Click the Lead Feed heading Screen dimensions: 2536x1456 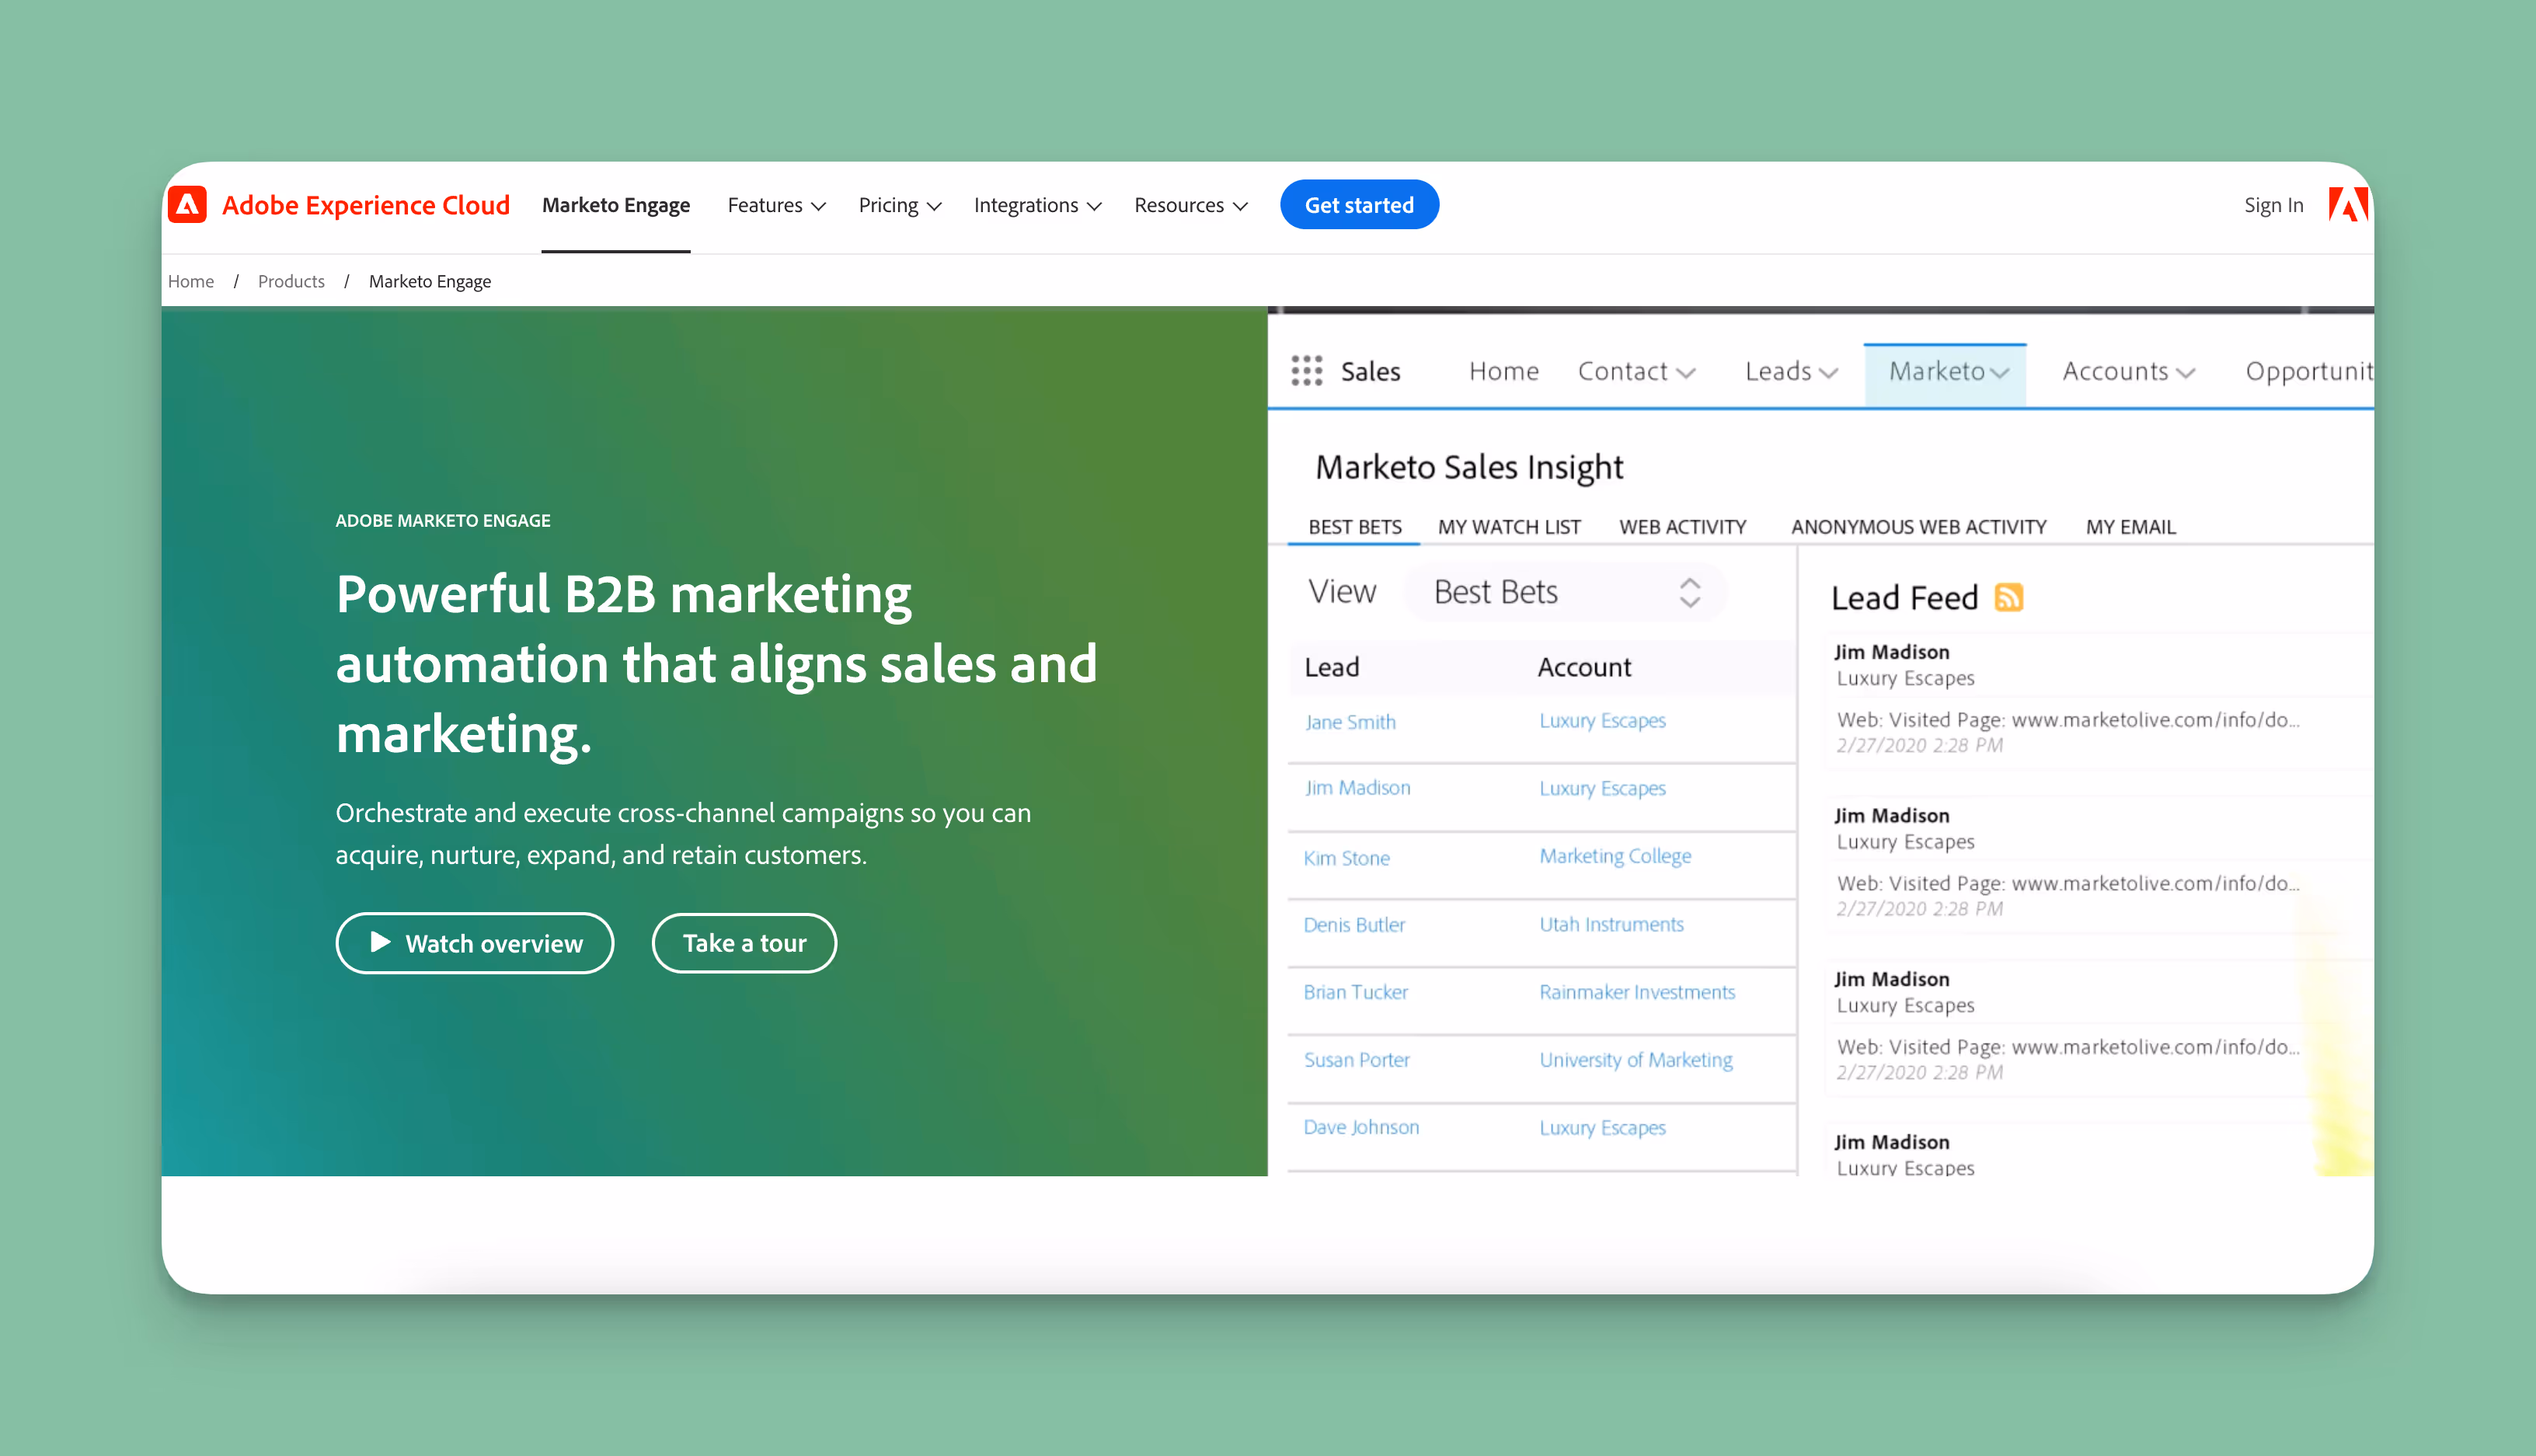click(1904, 597)
